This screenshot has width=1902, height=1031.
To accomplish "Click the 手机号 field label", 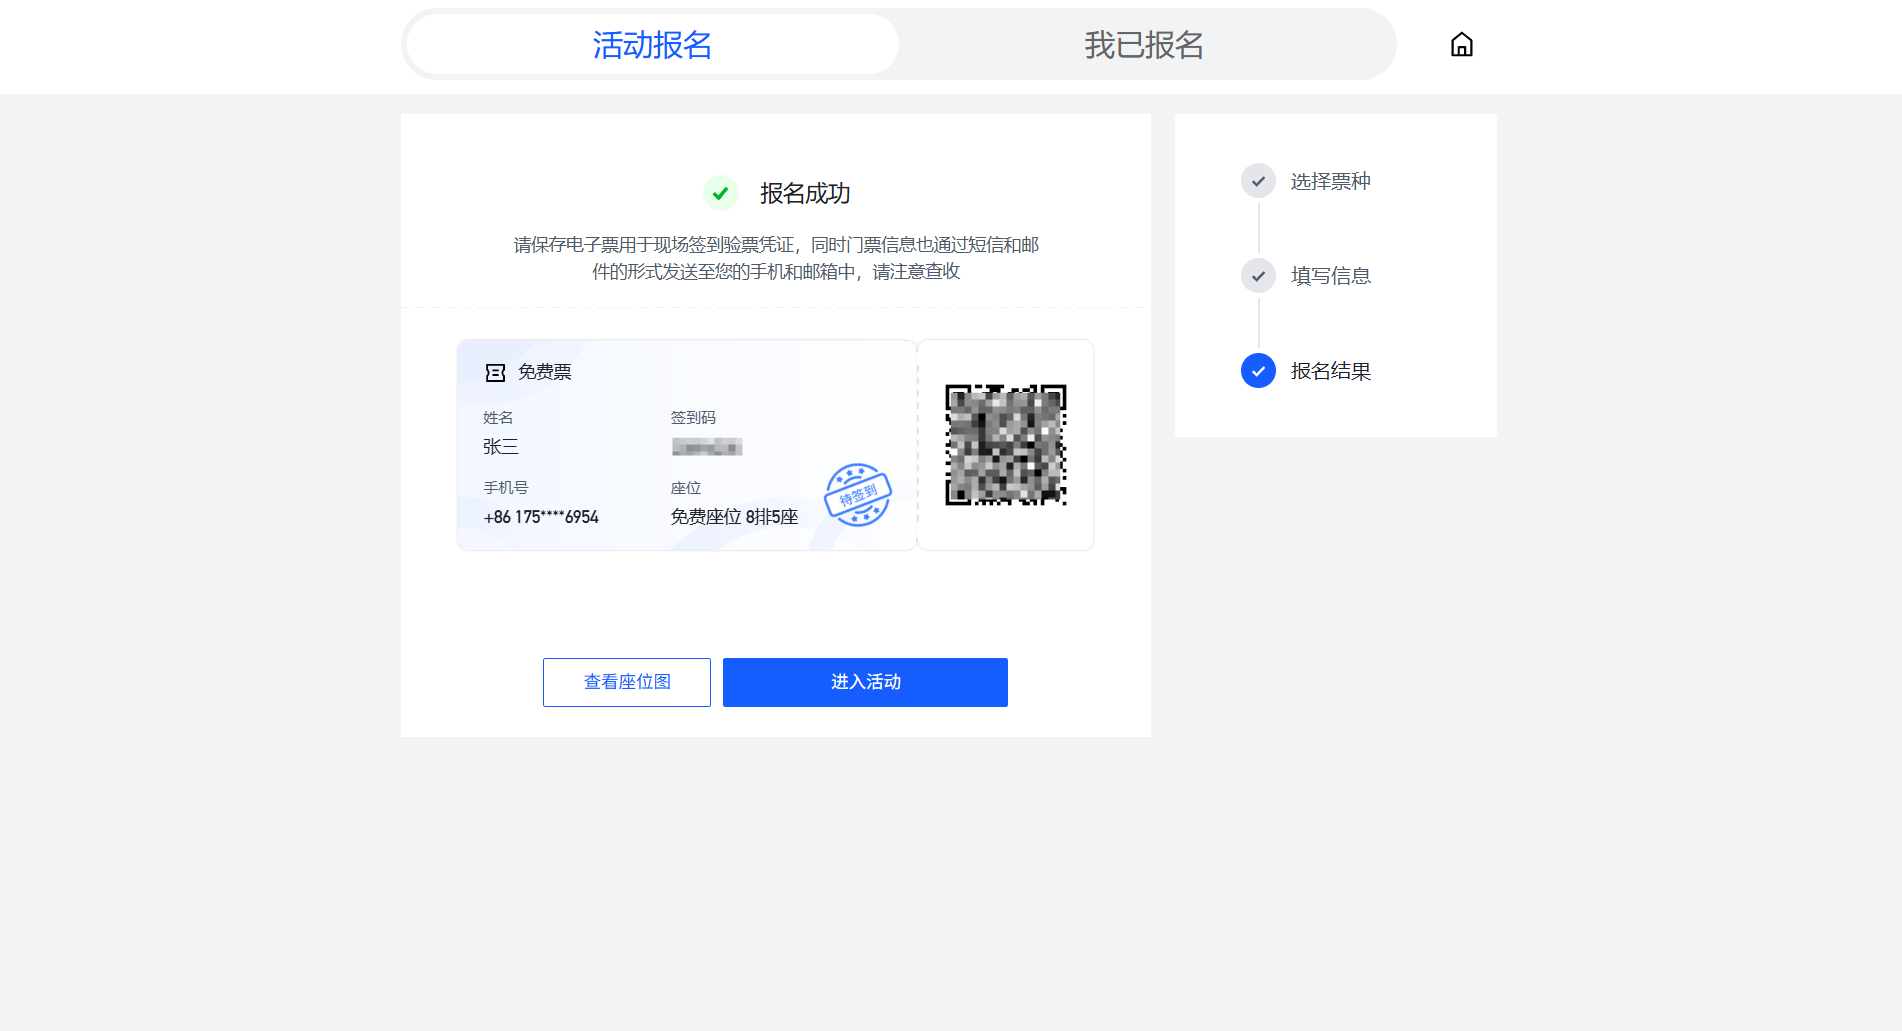I will [506, 488].
